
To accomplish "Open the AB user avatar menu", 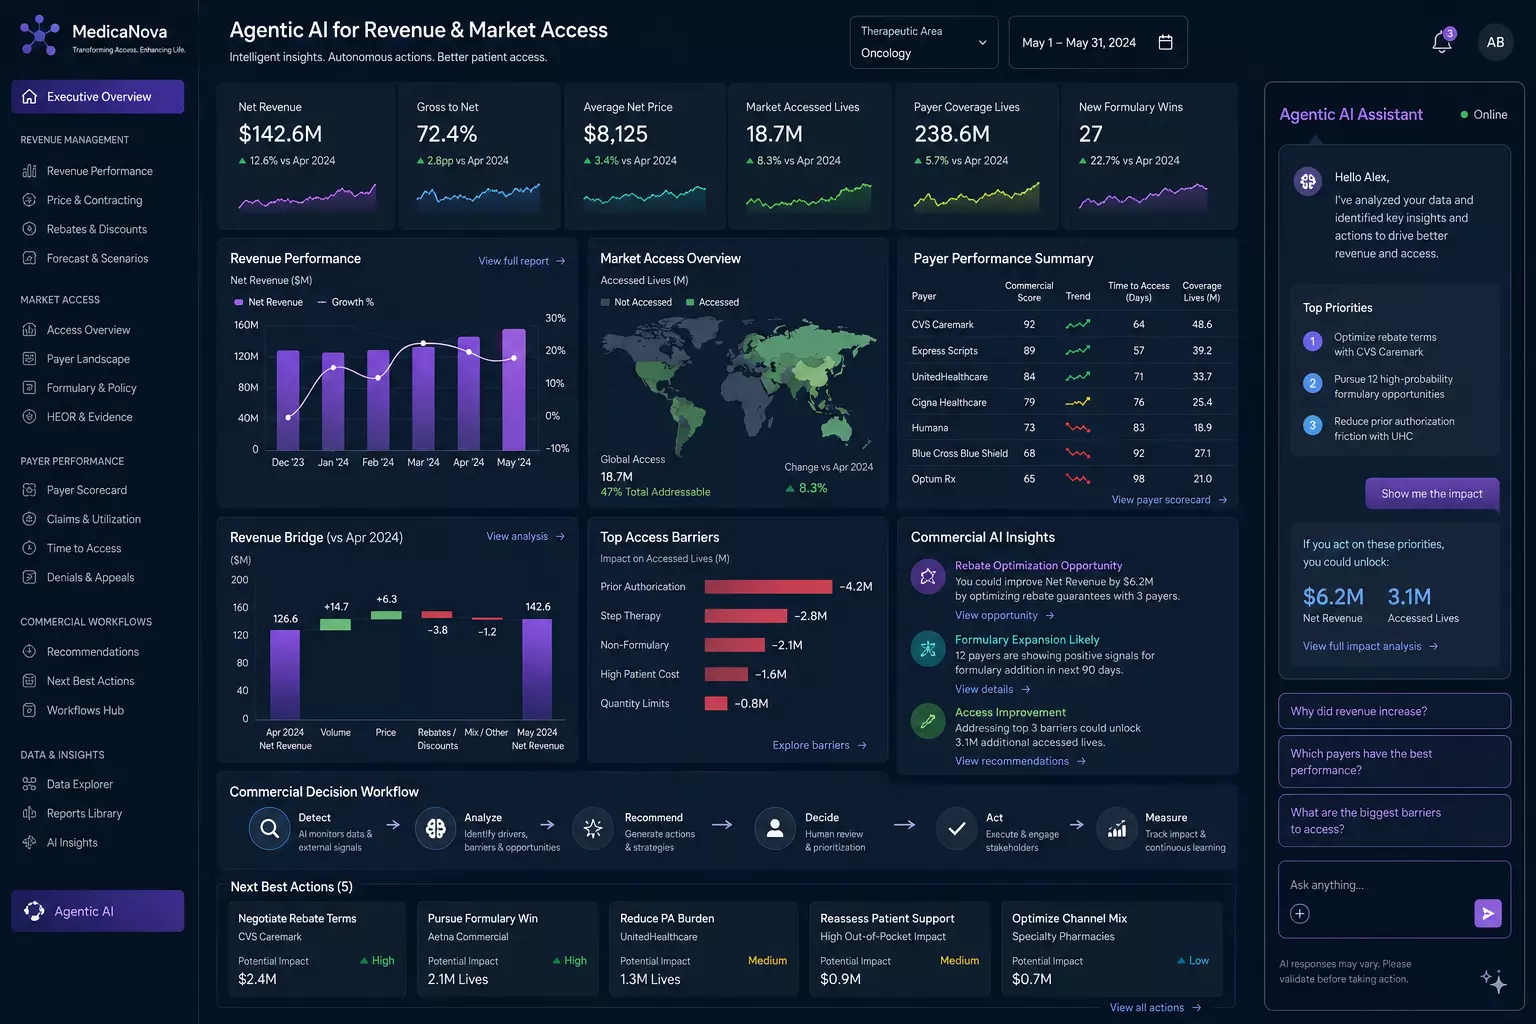I will (1495, 42).
